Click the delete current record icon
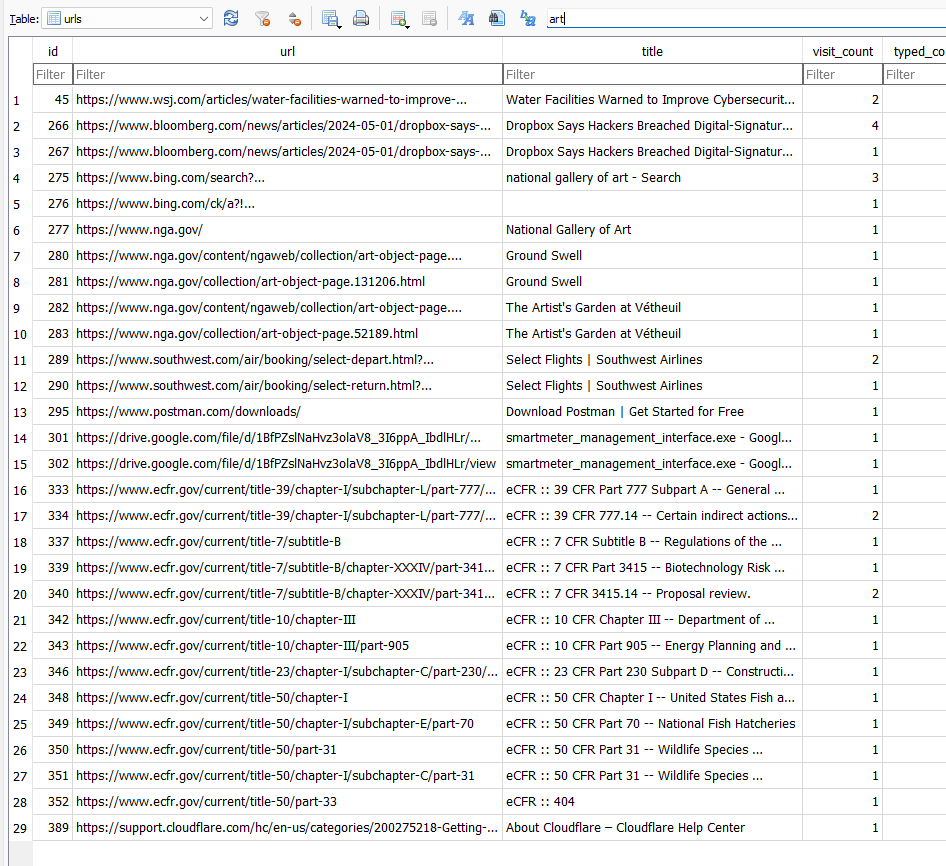946x866 pixels. pos(429,18)
